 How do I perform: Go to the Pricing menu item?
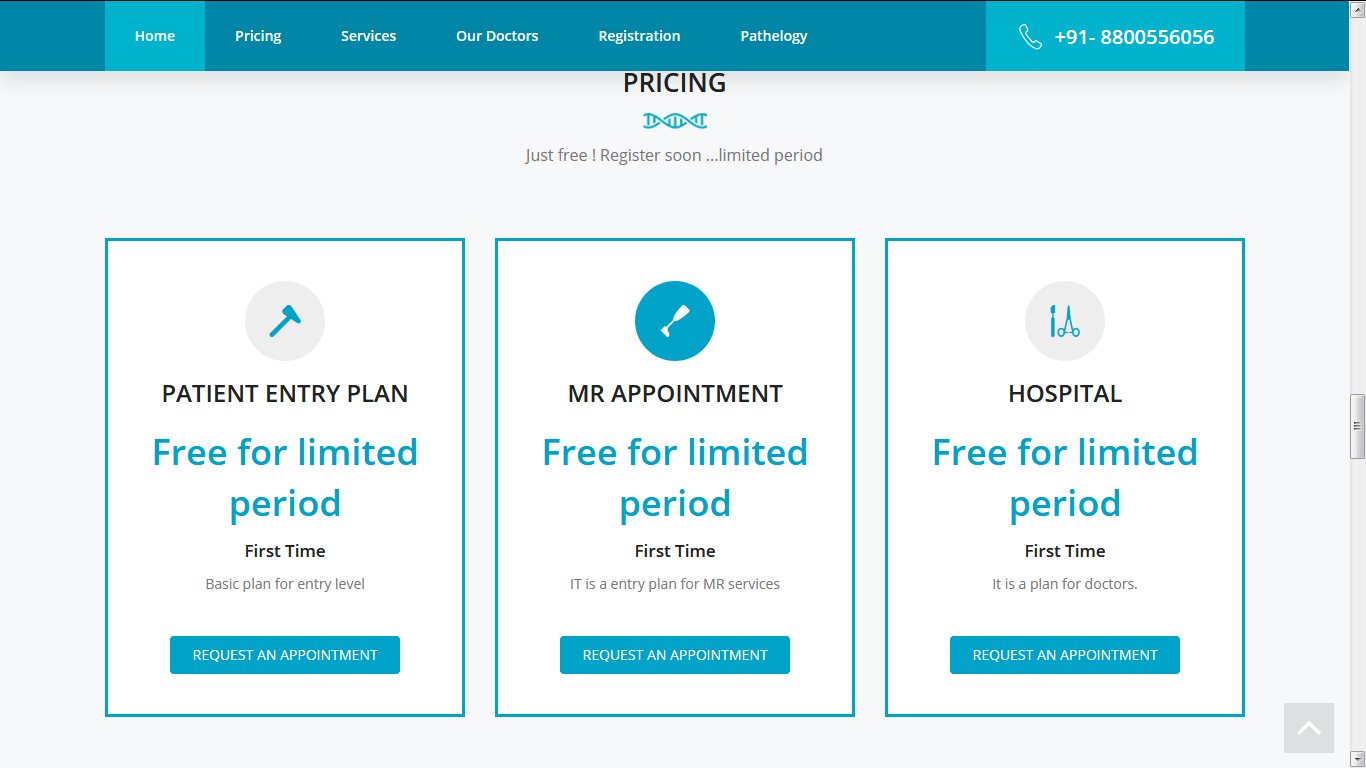[258, 36]
